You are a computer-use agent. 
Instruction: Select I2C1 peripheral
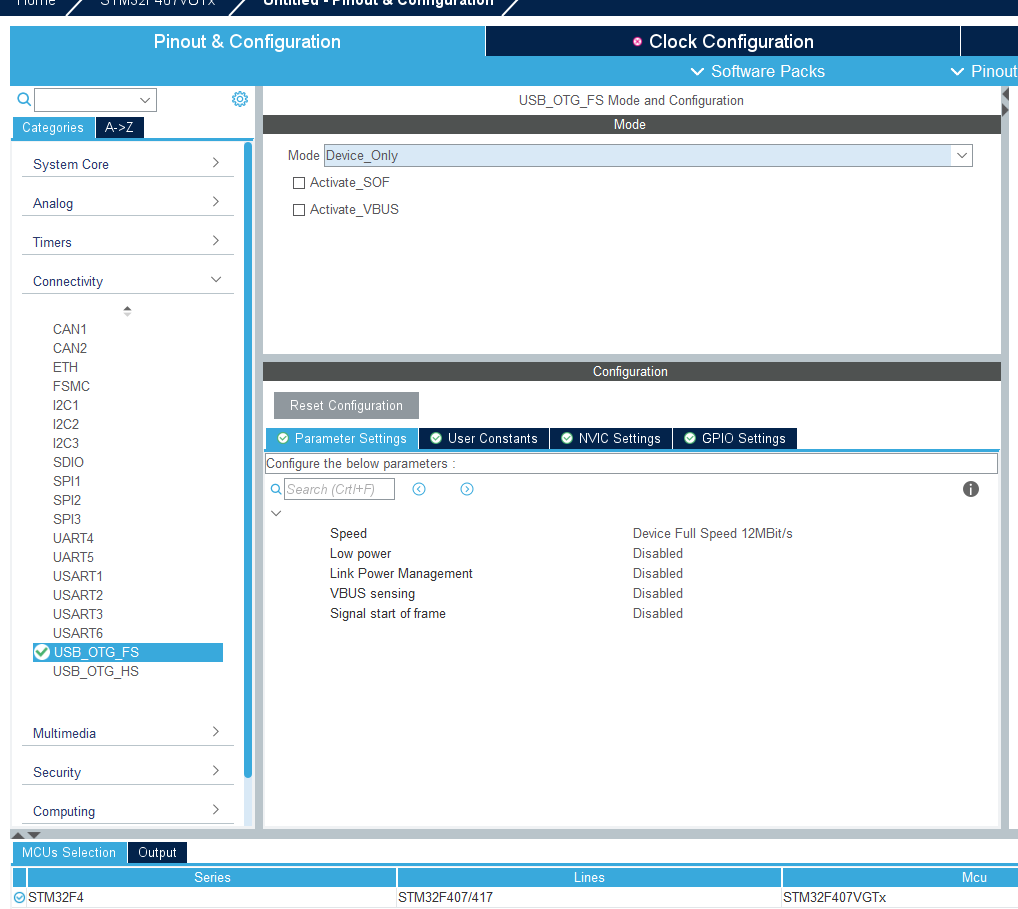coord(66,405)
